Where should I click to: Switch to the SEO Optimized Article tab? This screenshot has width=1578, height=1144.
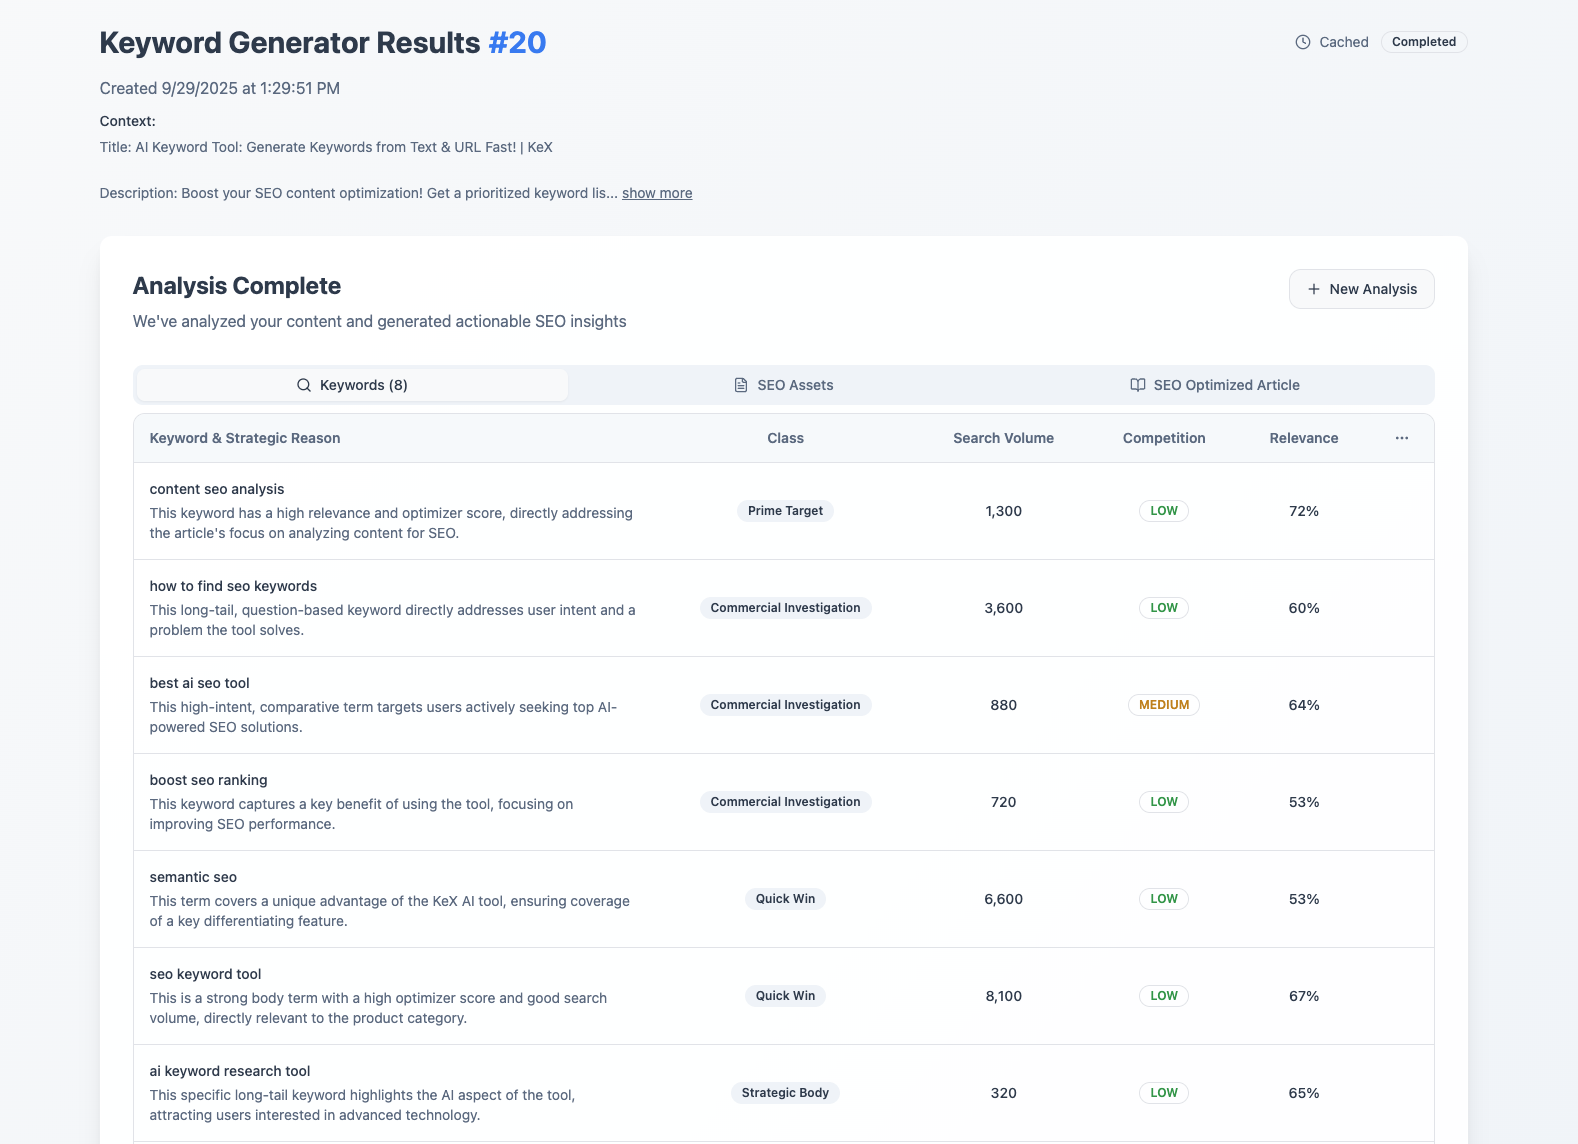[x=1216, y=384]
